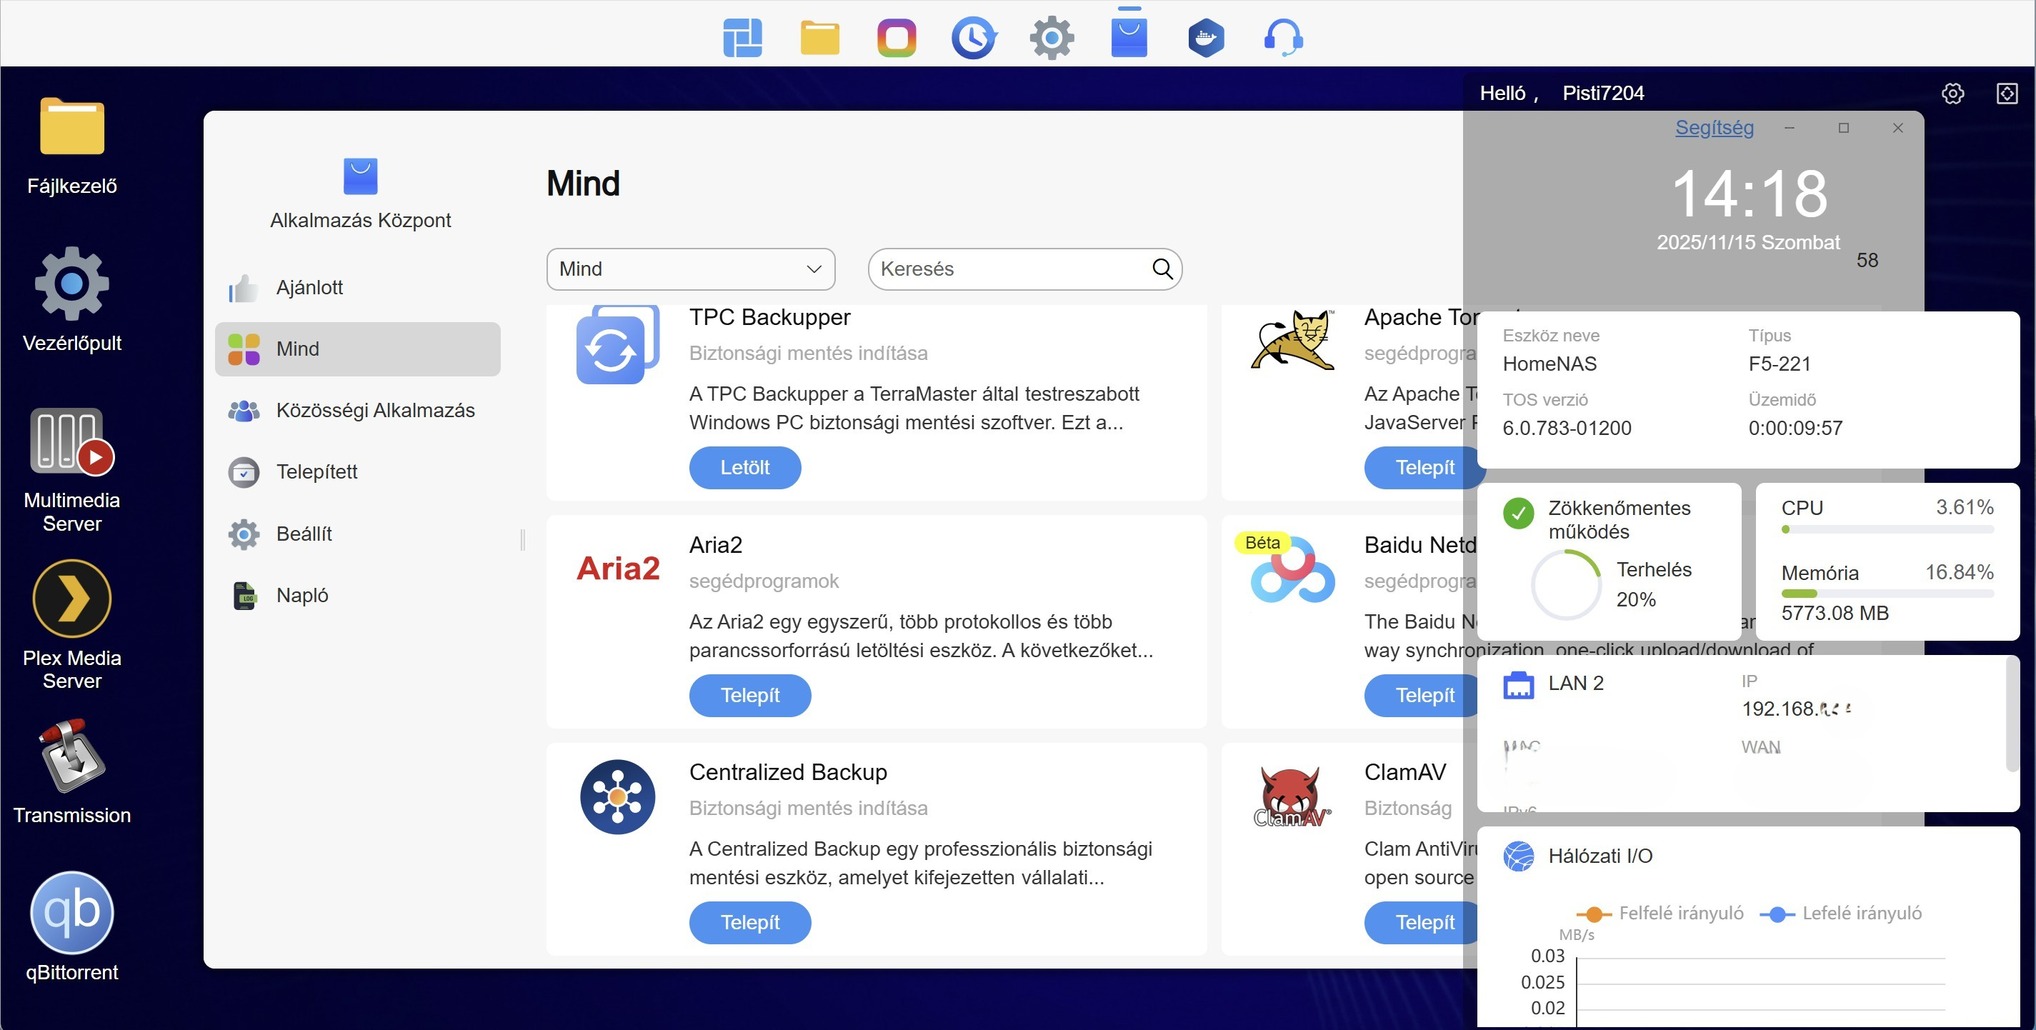Click the ClamAV app icon
This screenshot has width=2036, height=1030.
coord(1293,798)
